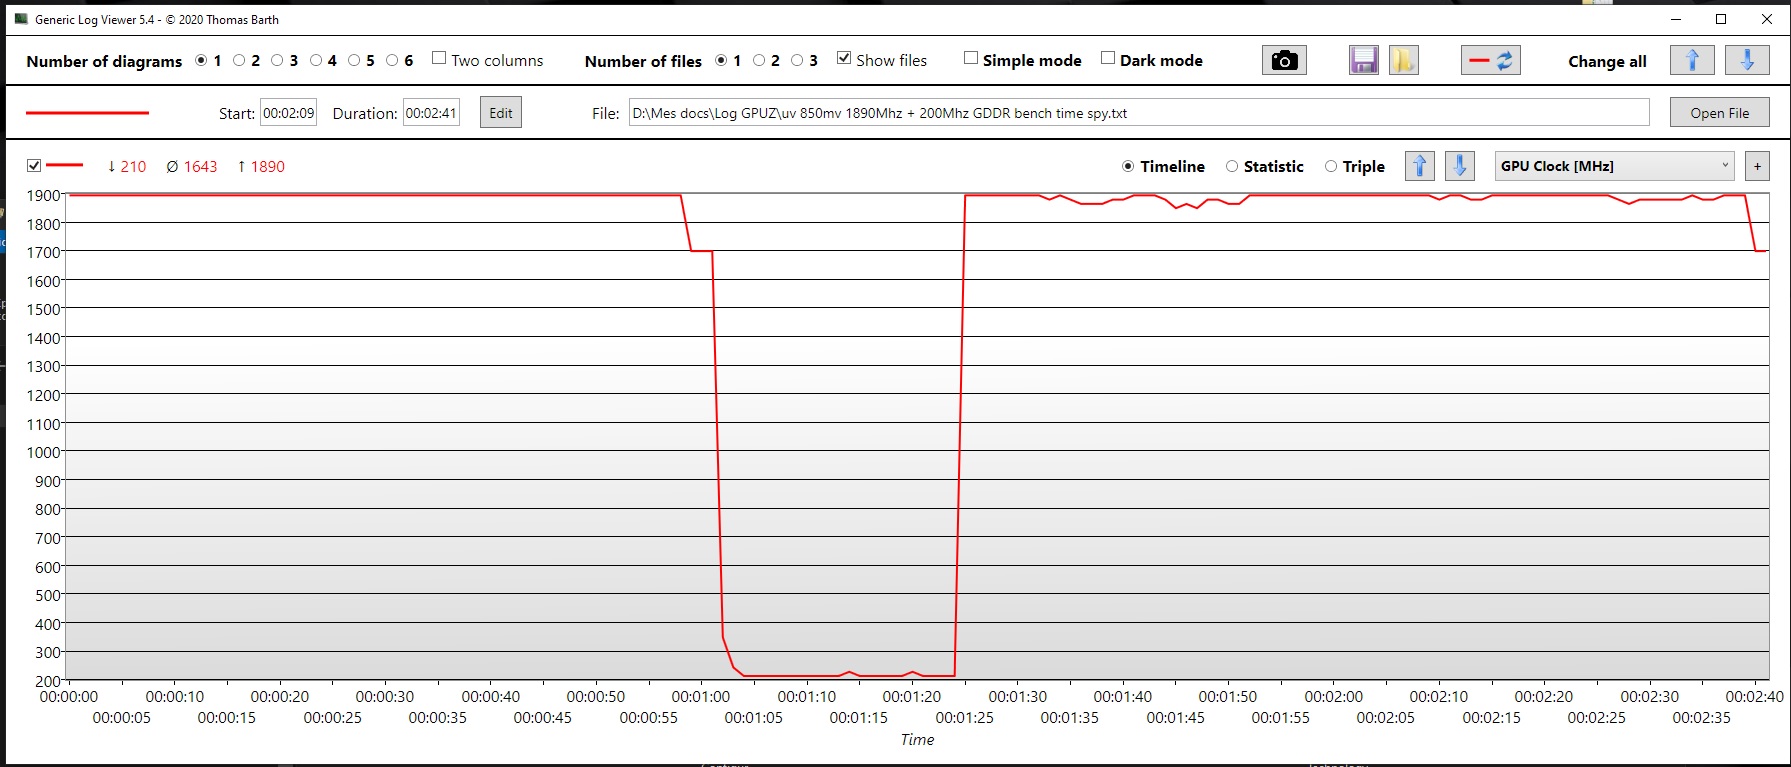The width and height of the screenshot is (1791, 767).
Task: Click the 1900 y-axis label
Action: pyautogui.click(x=43, y=195)
